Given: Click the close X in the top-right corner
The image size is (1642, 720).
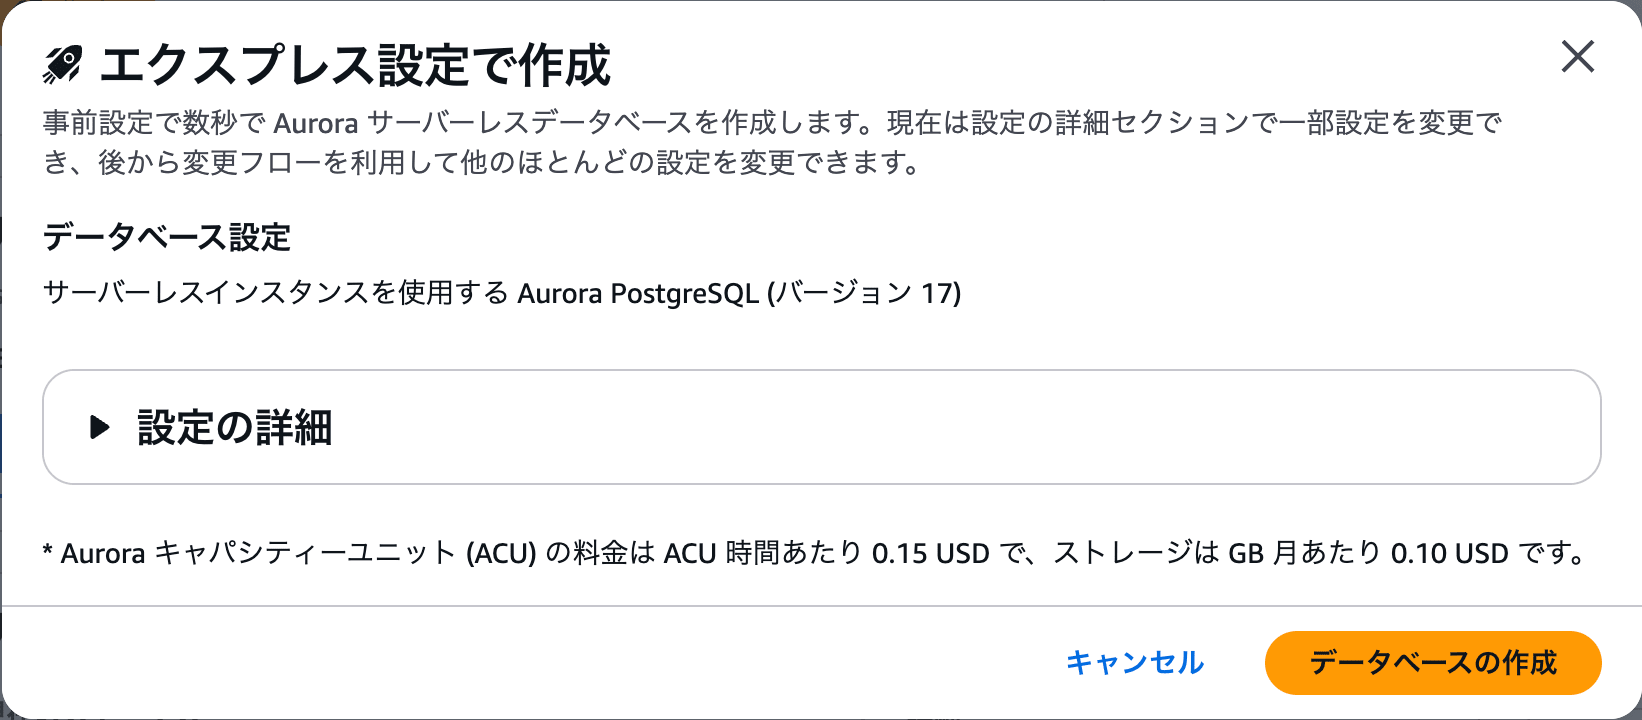Looking at the screenshot, I should click(1577, 57).
